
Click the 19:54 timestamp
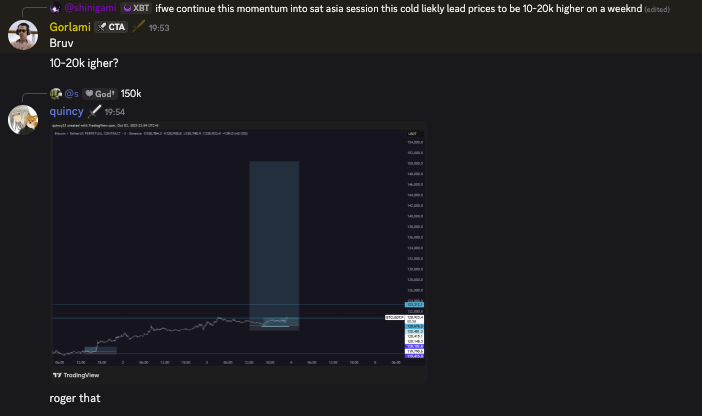[x=115, y=112]
